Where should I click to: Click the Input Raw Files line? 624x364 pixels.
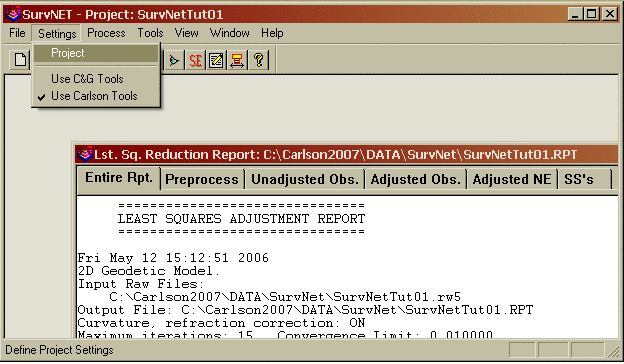141,284
